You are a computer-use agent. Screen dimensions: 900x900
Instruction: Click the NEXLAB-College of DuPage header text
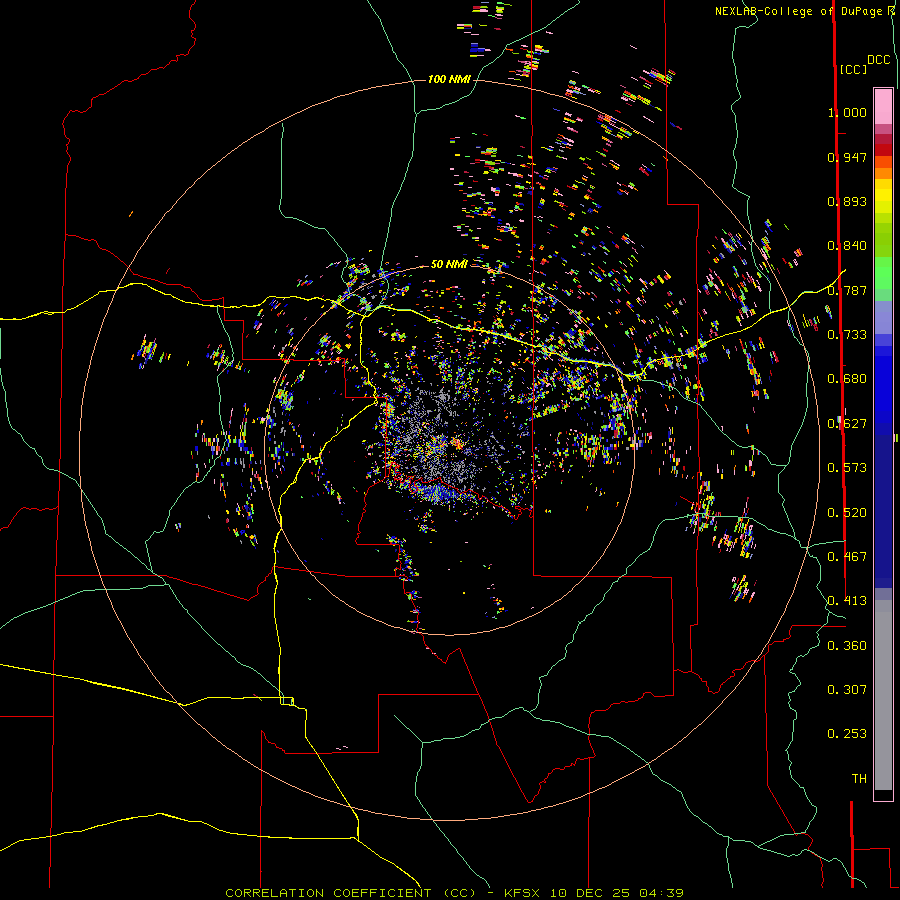click(x=800, y=11)
